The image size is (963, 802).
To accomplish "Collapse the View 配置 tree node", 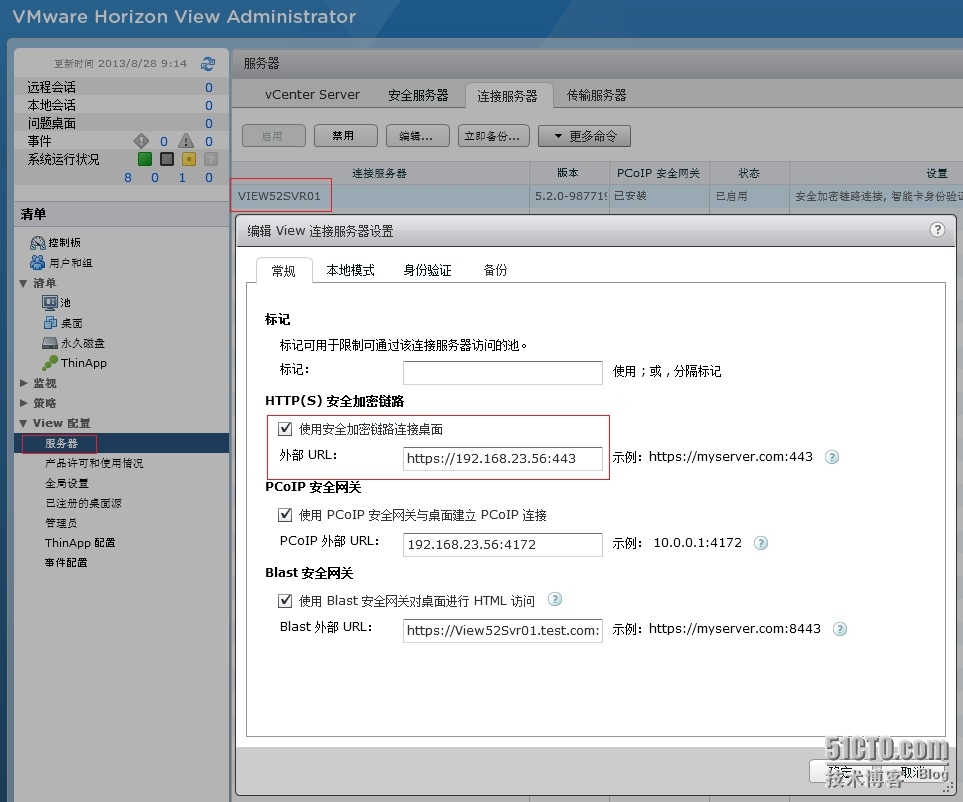I will tap(23, 423).
